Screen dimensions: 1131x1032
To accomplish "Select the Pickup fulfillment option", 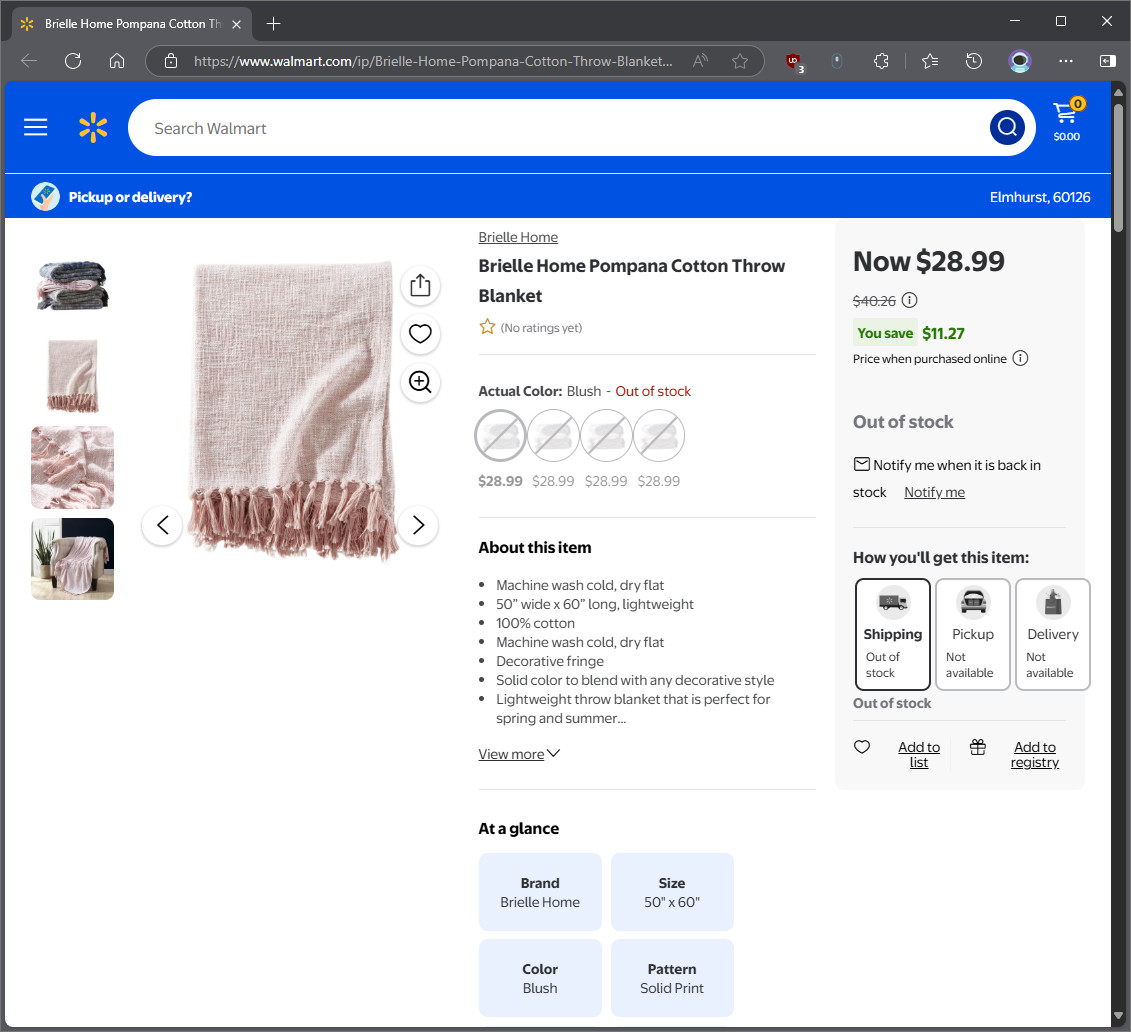I will [973, 635].
